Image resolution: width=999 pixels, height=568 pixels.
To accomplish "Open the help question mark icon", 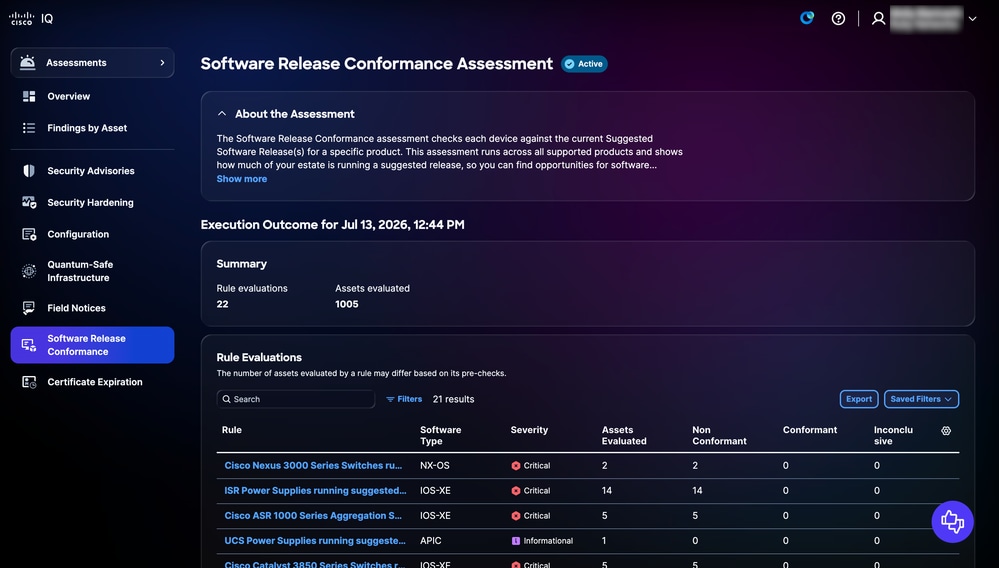I will pyautogui.click(x=838, y=18).
